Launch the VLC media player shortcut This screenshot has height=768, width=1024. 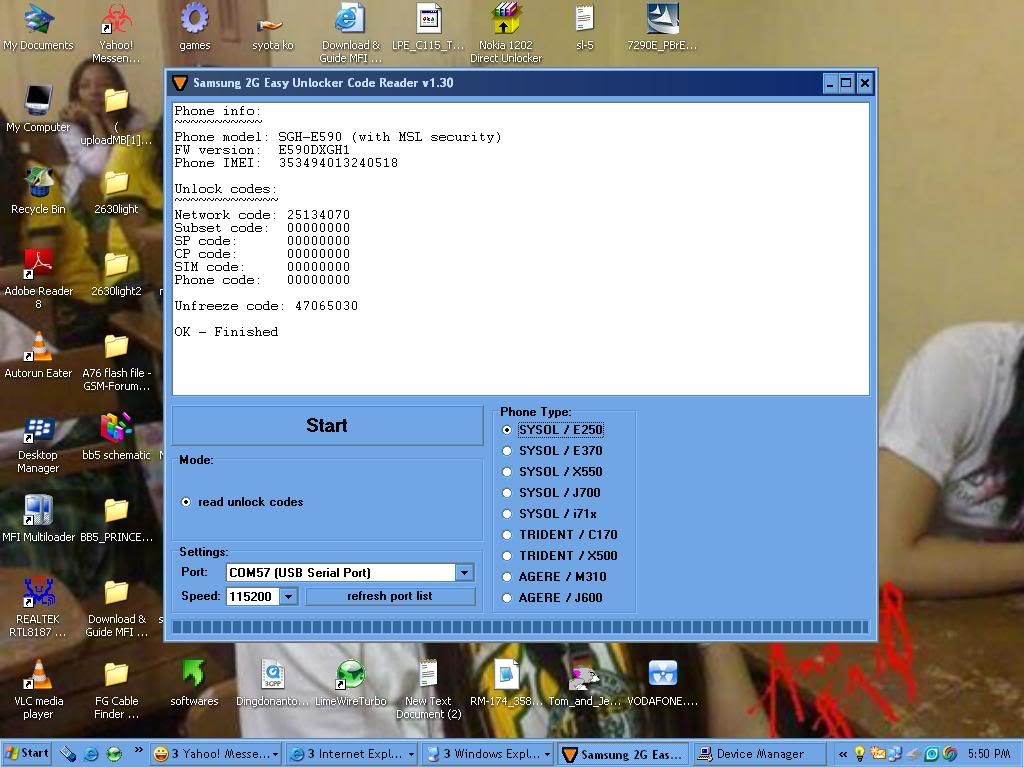(38, 689)
